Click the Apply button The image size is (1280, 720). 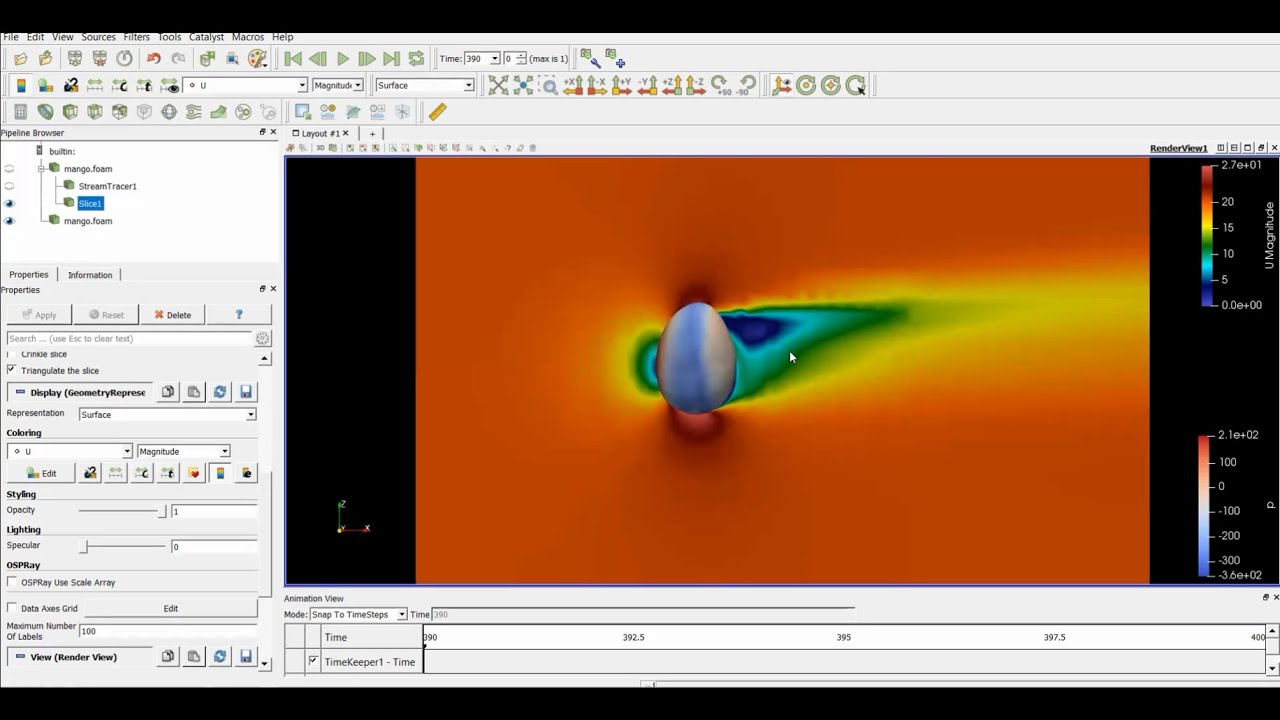point(40,315)
